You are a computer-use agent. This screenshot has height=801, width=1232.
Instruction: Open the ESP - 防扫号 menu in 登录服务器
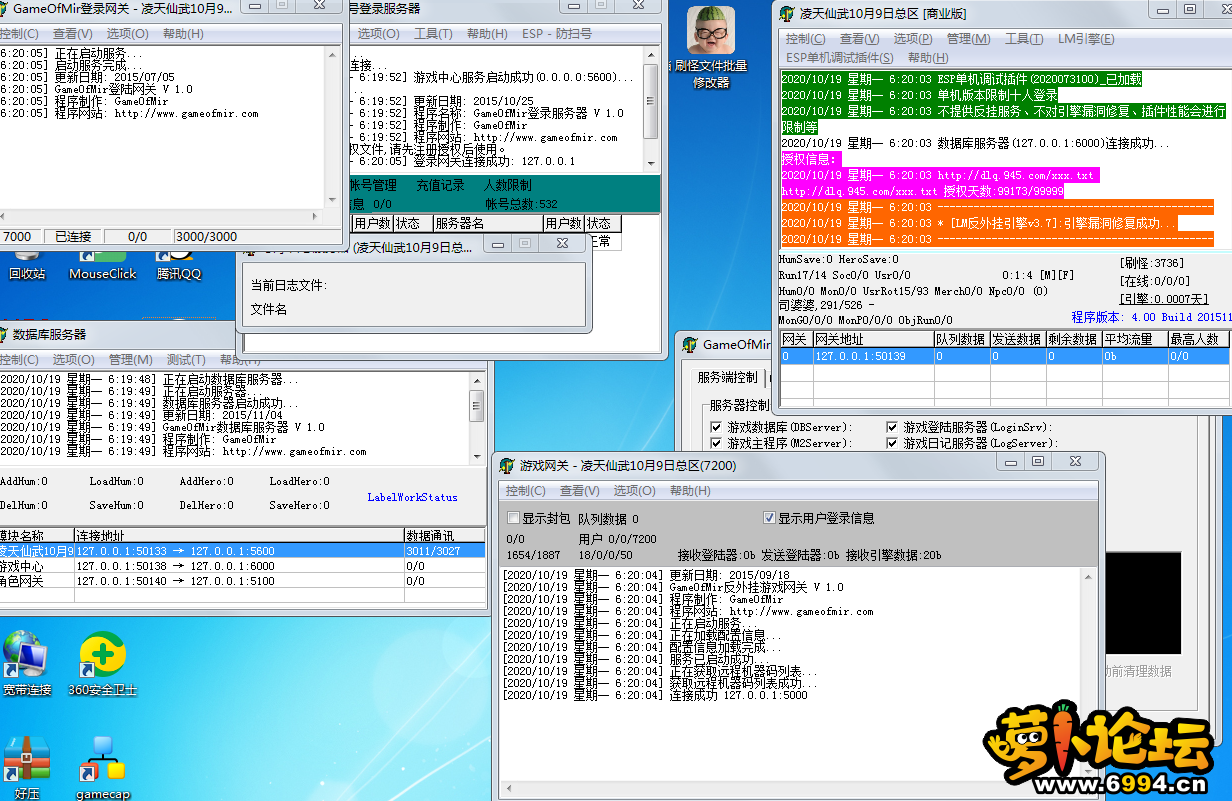[557, 34]
